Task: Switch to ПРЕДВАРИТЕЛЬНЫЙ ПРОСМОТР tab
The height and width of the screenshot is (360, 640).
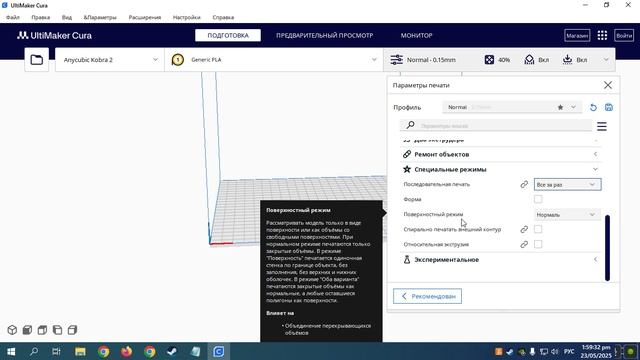Action: pos(324,36)
